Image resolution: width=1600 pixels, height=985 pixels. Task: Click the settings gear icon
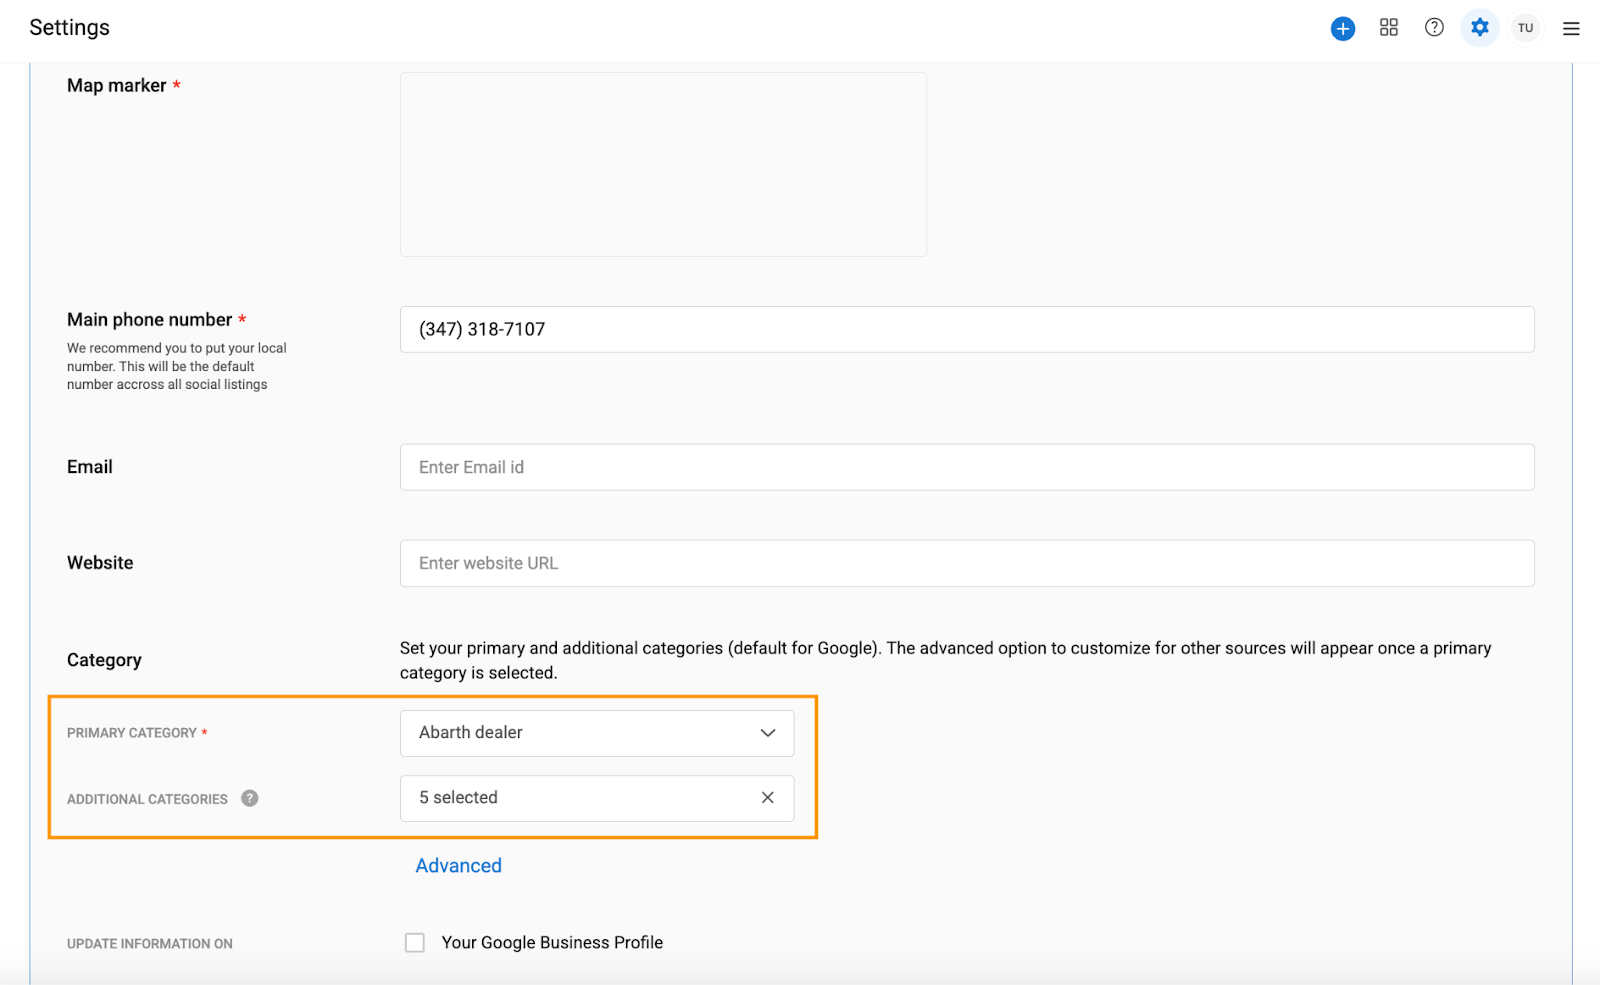[x=1480, y=28]
